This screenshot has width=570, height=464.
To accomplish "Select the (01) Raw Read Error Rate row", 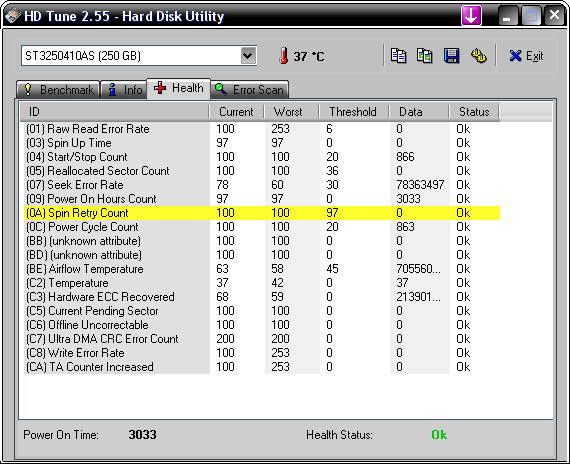I will click(262, 129).
